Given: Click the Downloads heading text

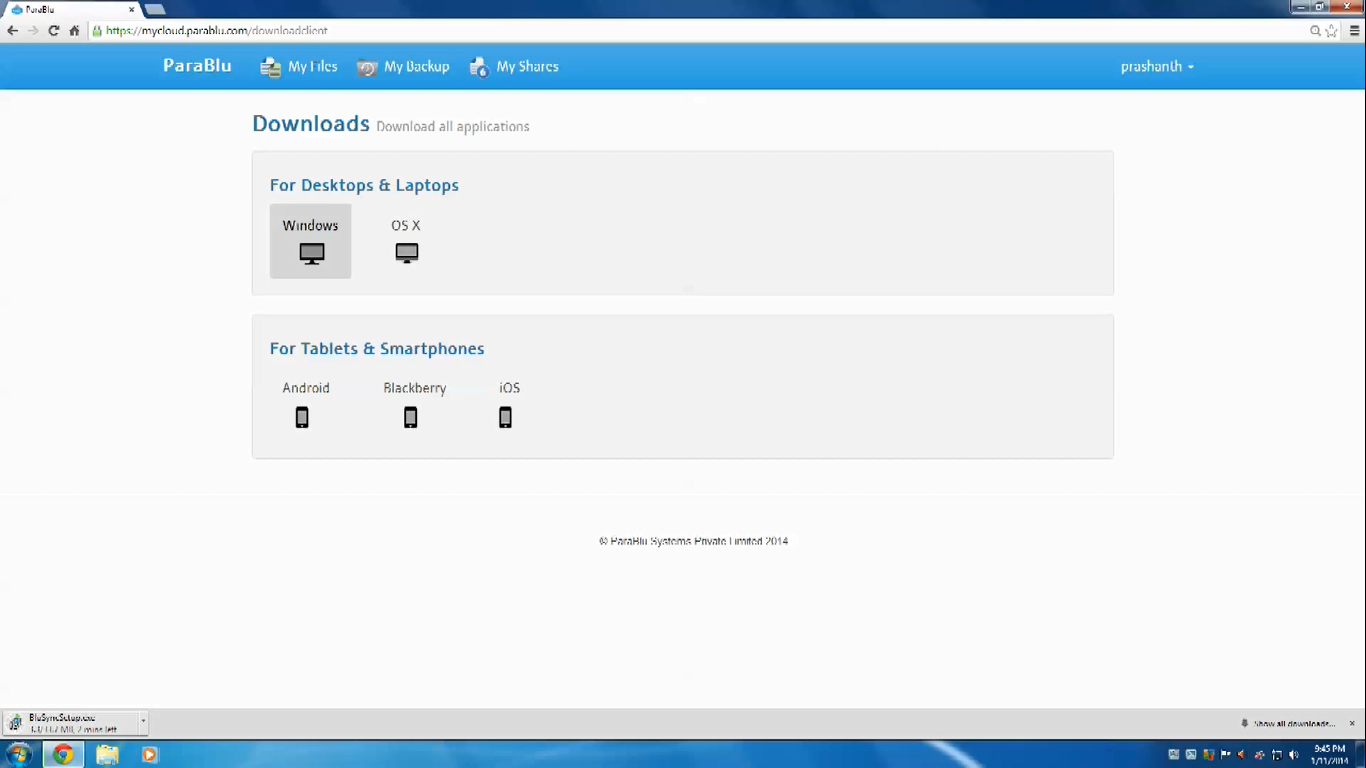Looking at the screenshot, I should point(311,124).
